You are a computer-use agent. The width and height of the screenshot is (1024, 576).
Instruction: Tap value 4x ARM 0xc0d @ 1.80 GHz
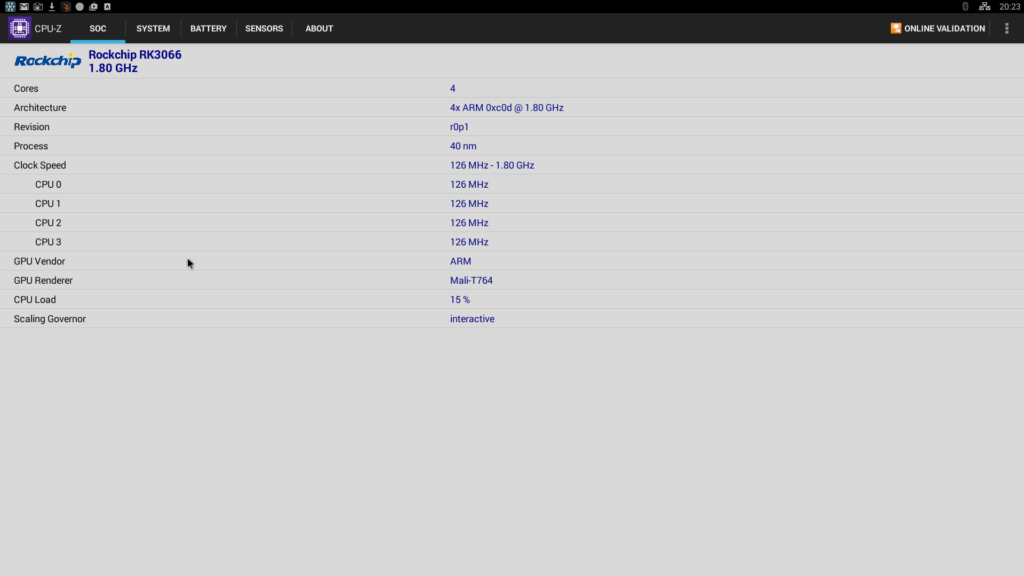point(507,108)
